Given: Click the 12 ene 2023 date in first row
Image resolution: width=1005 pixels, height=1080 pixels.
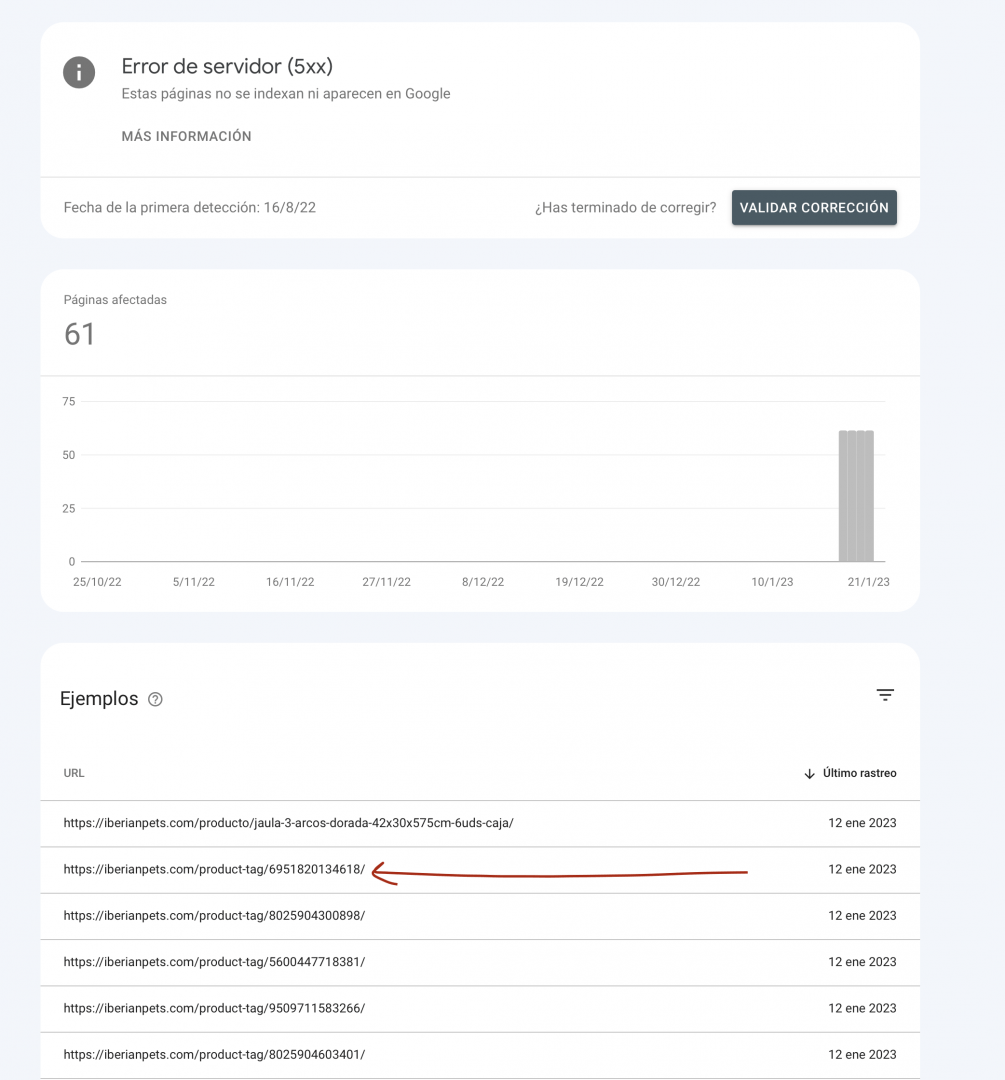Looking at the screenshot, I should tap(862, 823).
